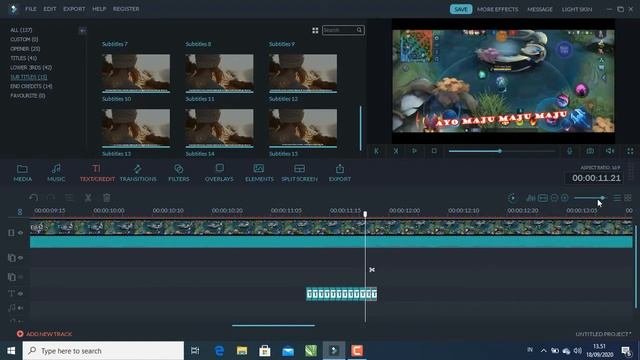Toggle visibility of first PIP track

click(x=20, y=258)
